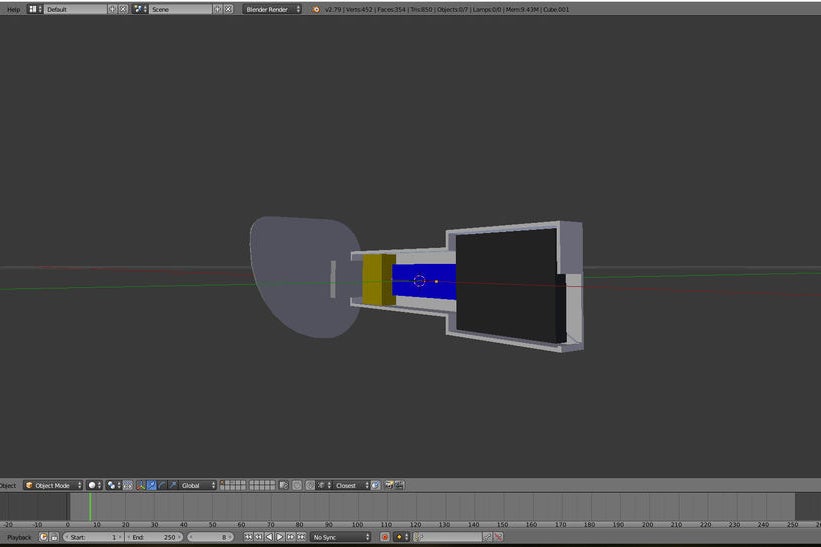The height and width of the screenshot is (547, 821).
Task: Click frame 100 on the timeline ruler
Action: pos(357,524)
